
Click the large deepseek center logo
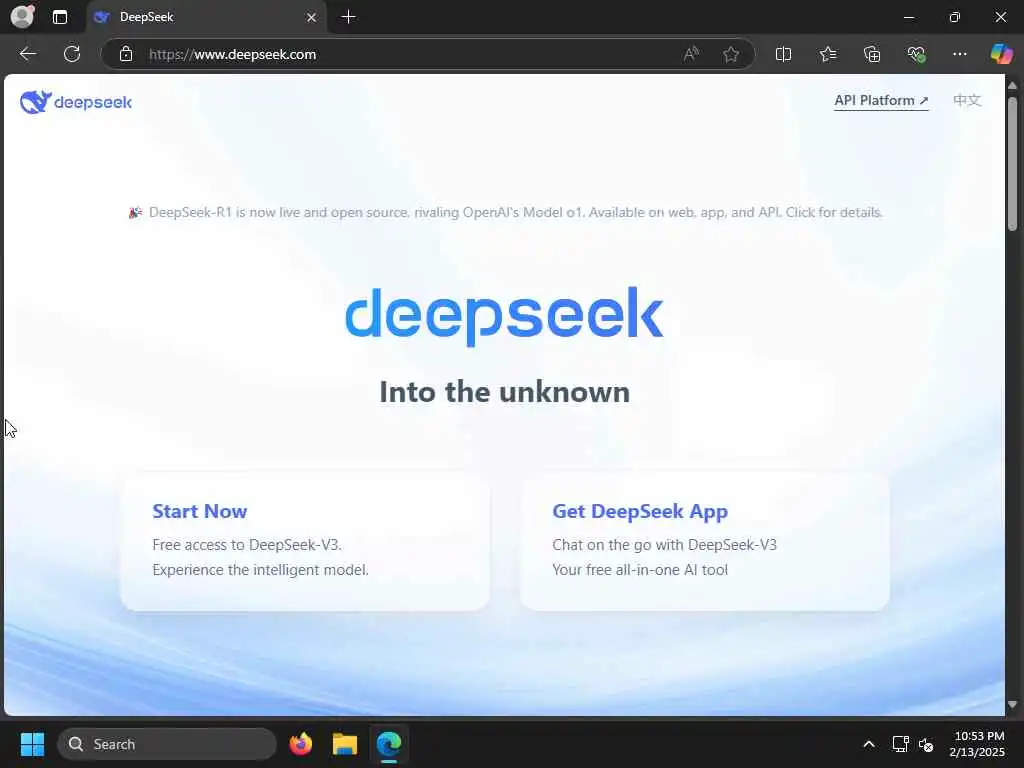[x=504, y=316]
